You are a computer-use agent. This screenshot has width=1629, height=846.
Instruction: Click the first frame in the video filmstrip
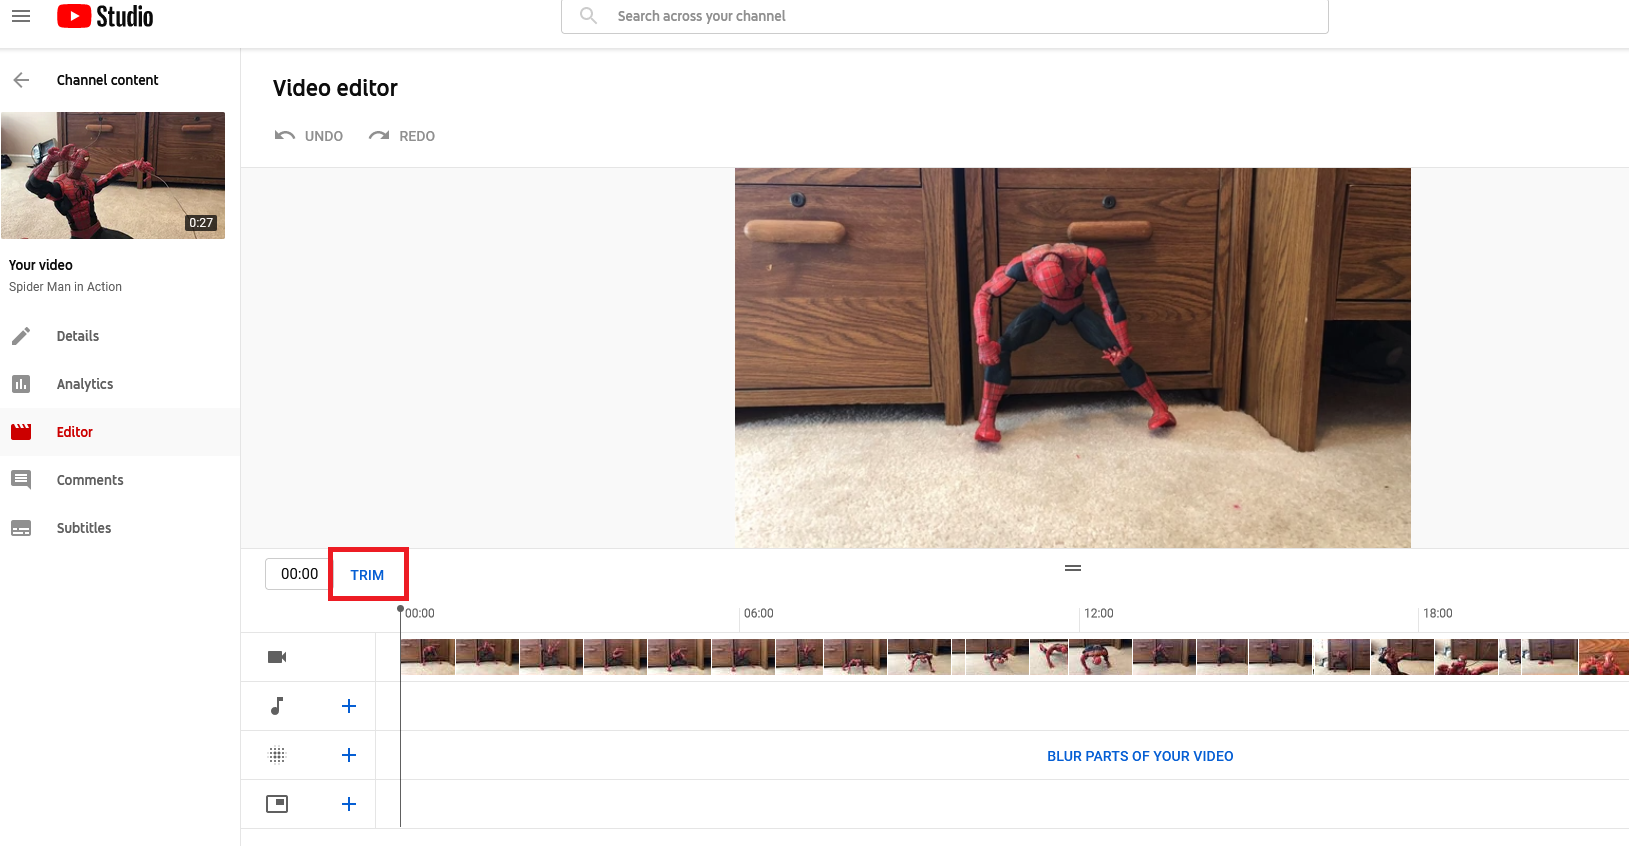(428, 657)
